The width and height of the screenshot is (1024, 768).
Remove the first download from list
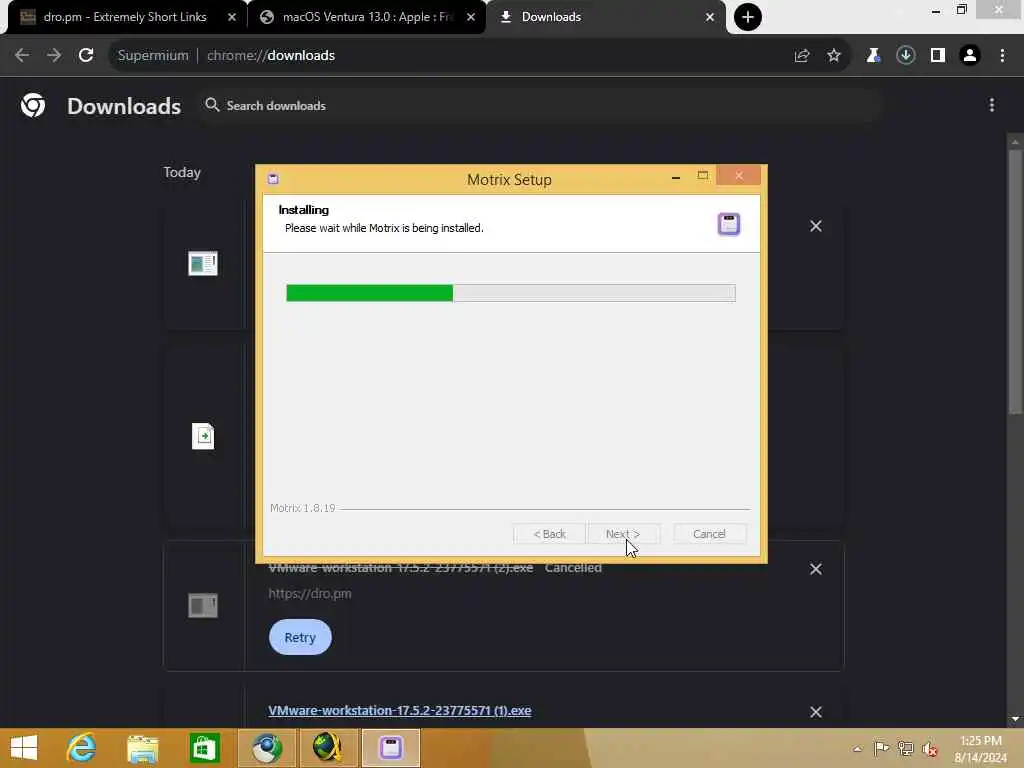pyautogui.click(x=816, y=226)
